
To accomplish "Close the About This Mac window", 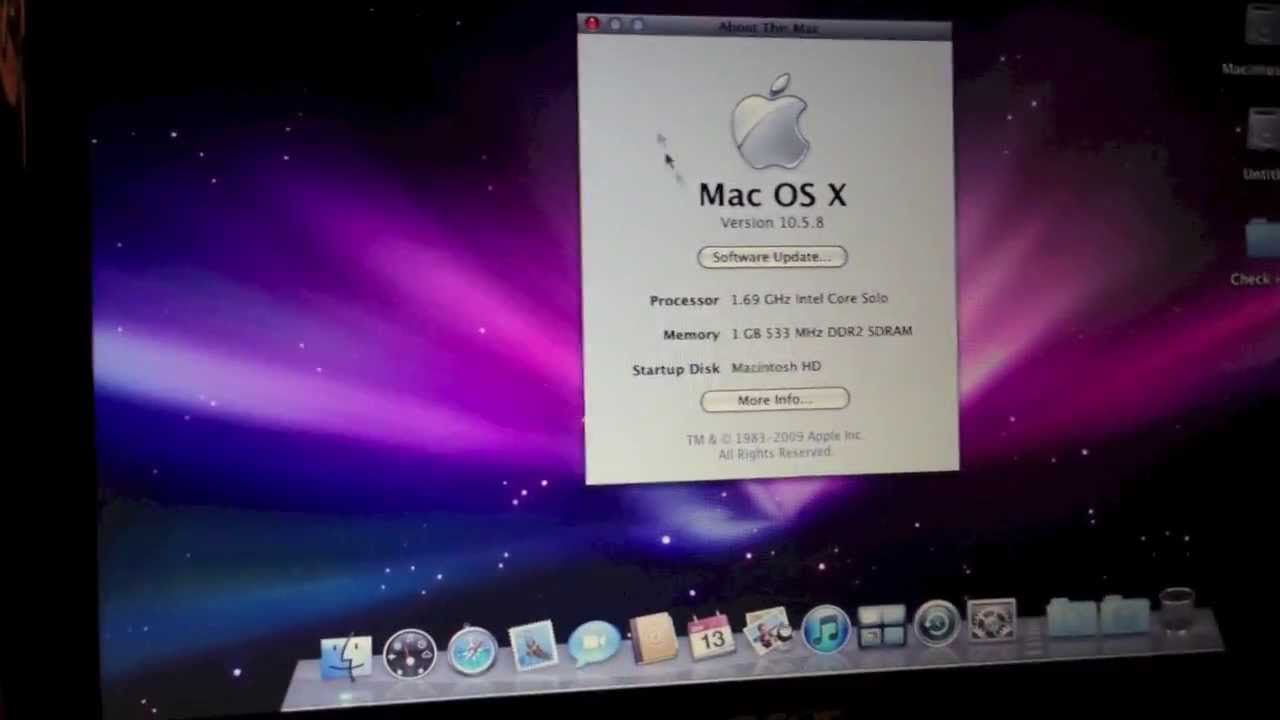I will click(592, 23).
